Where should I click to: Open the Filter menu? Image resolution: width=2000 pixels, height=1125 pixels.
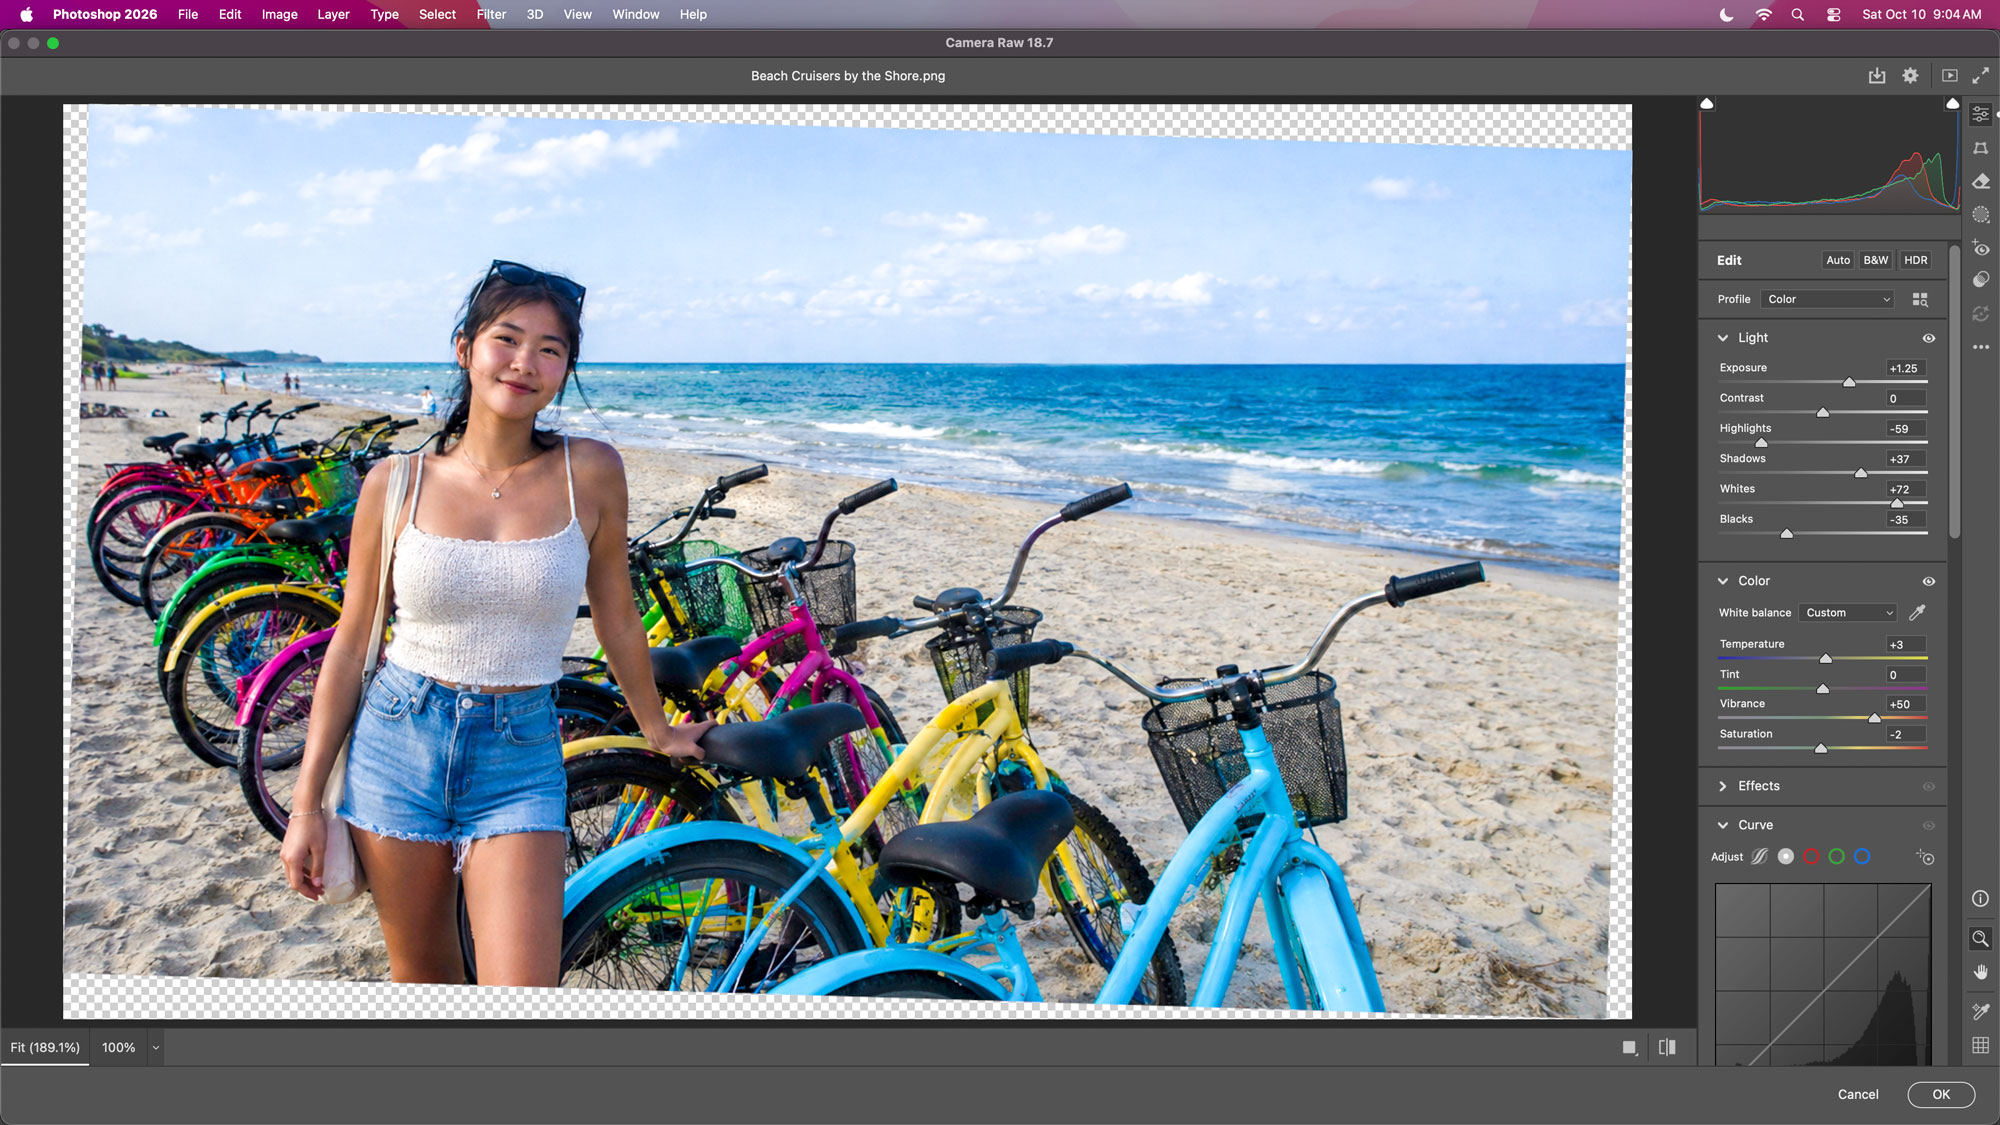pos(491,14)
